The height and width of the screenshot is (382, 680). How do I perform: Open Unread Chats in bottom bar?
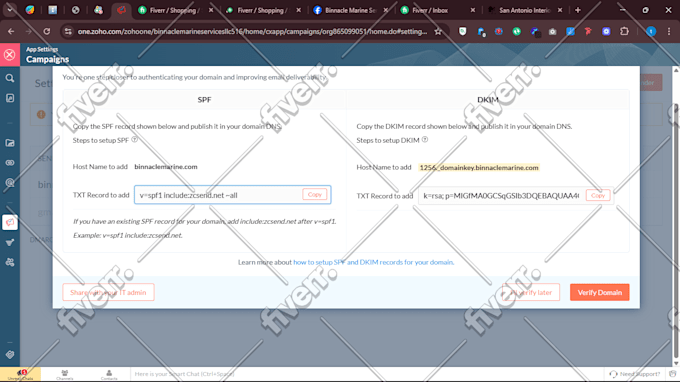tap(20, 375)
